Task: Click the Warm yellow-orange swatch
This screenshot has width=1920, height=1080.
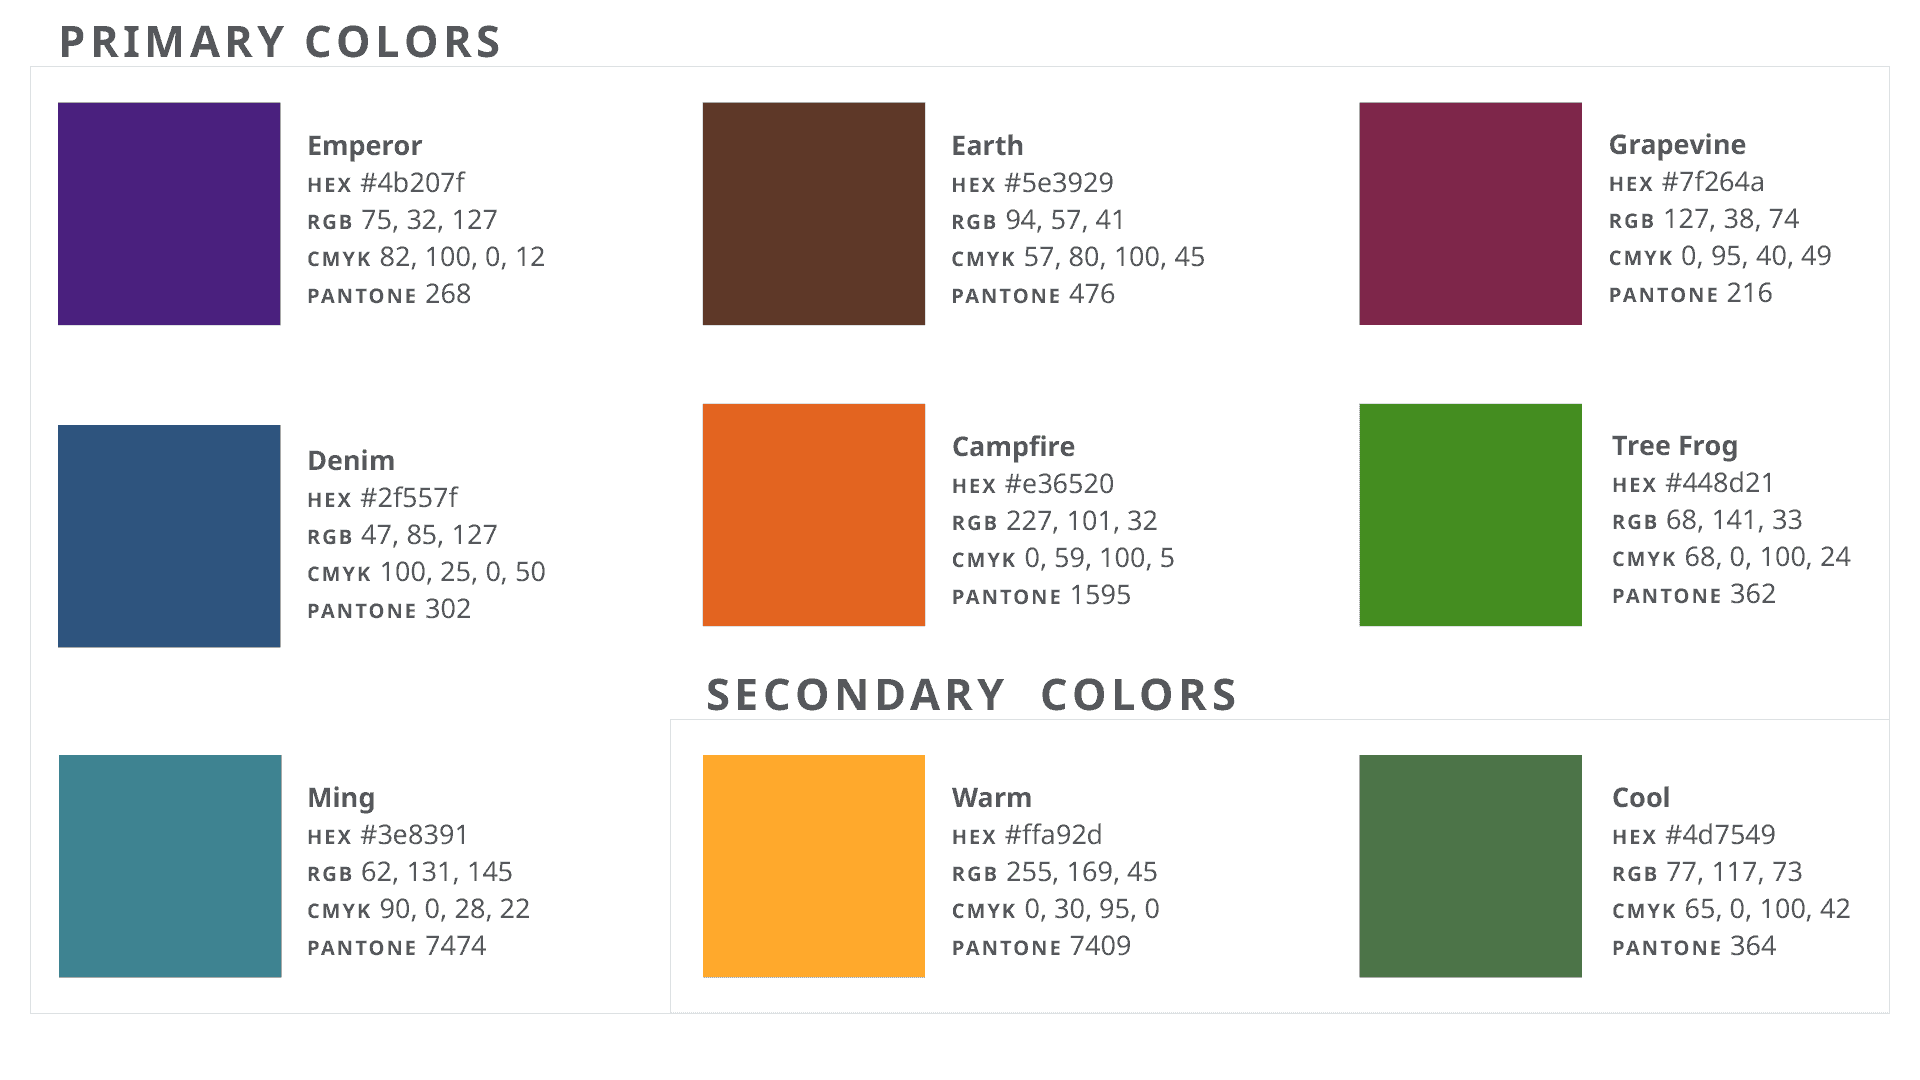Action: (x=814, y=866)
